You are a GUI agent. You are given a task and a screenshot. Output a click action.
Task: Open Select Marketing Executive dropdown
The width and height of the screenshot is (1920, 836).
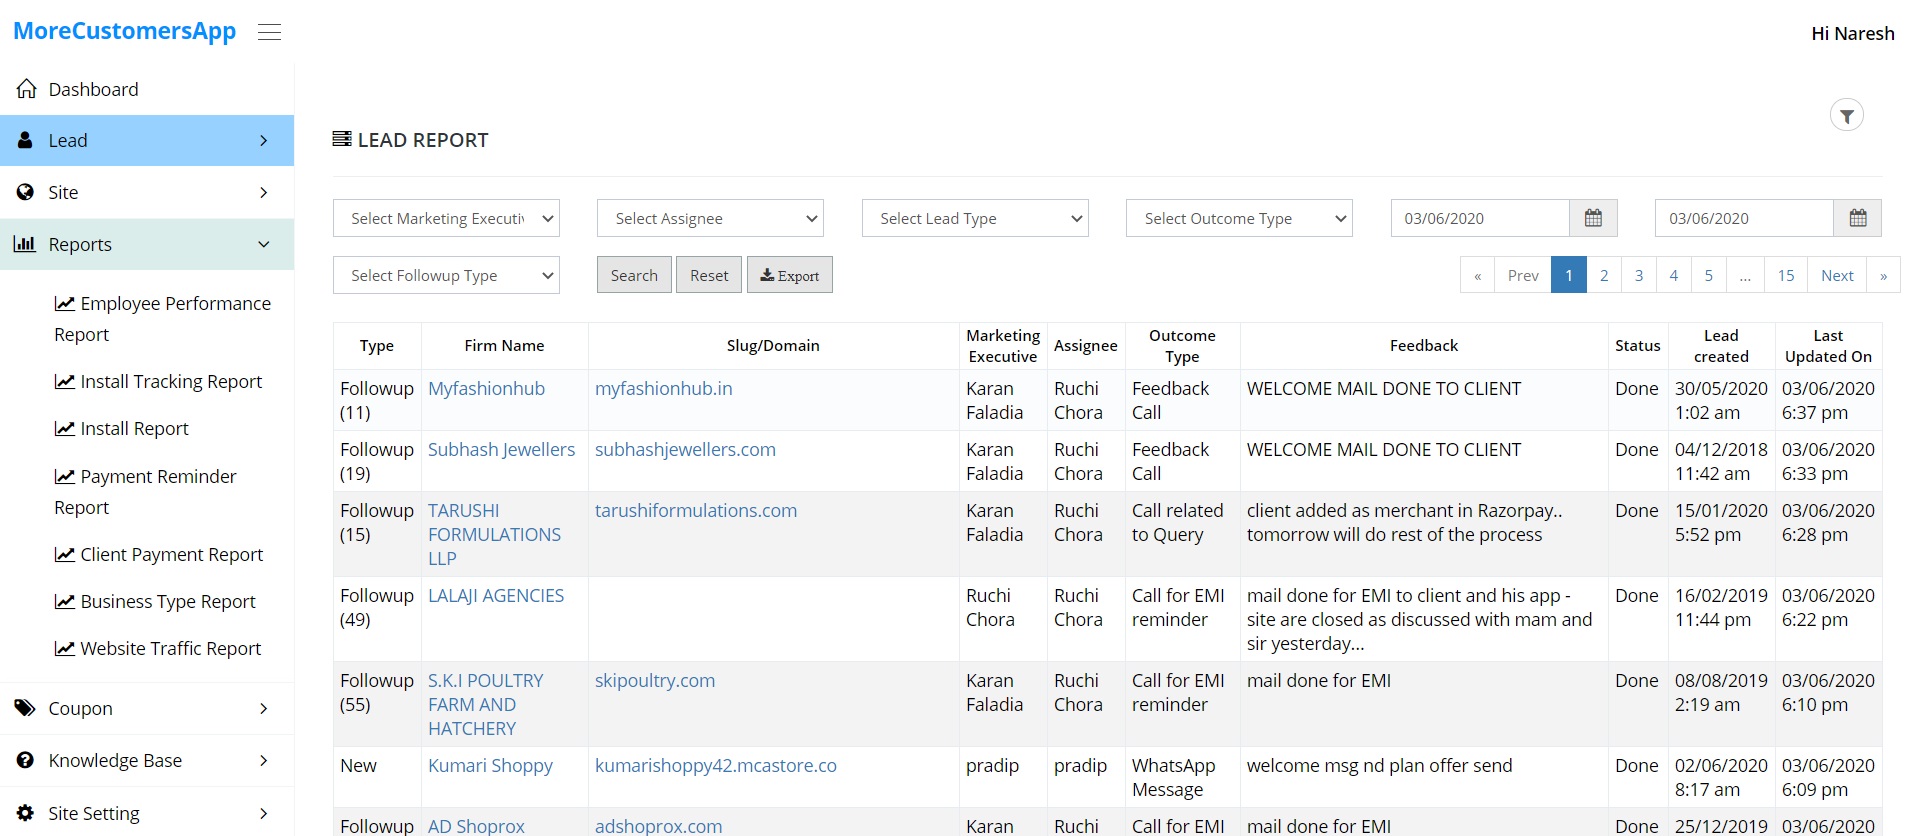tap(446, 218)
